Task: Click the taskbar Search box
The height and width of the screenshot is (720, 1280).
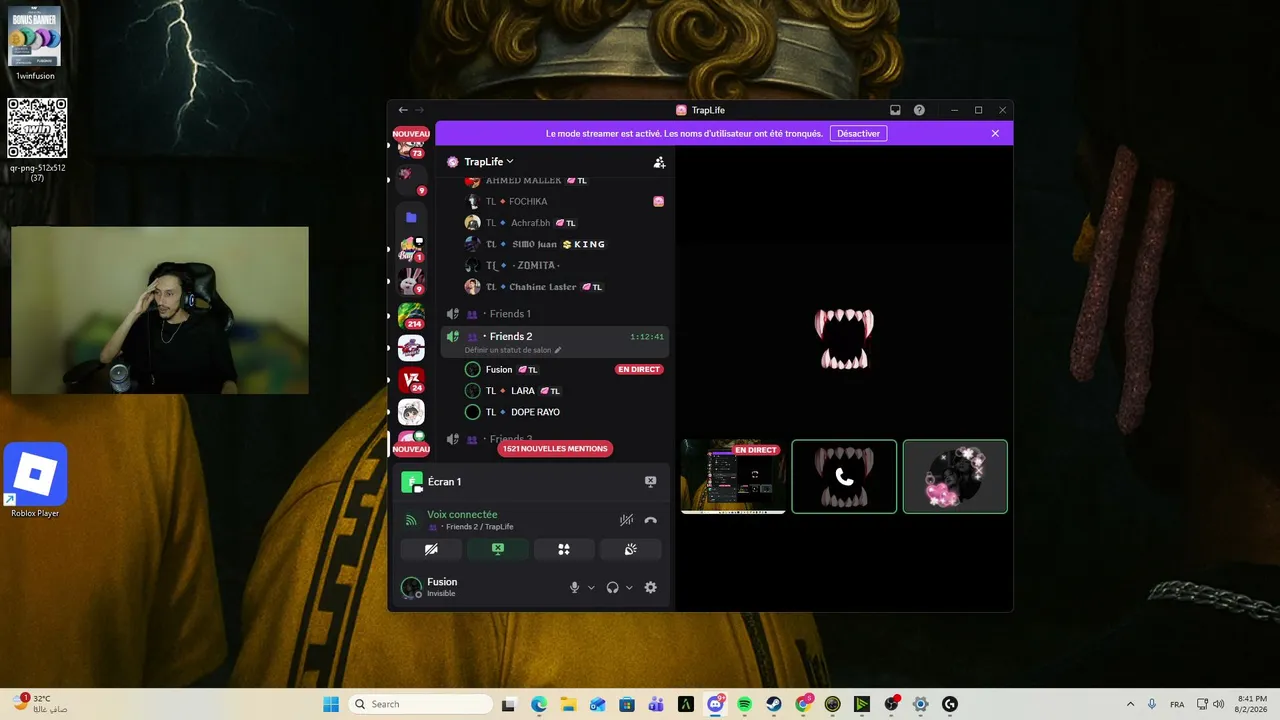Action: [420, 704]
